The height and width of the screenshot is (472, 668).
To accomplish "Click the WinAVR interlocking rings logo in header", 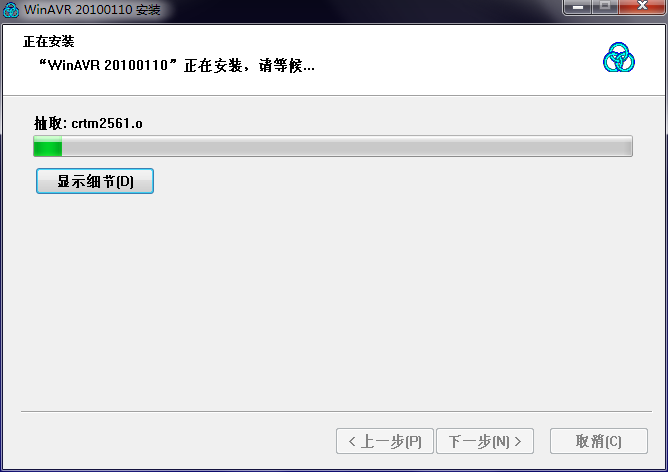I will click(x=619, y=57).
